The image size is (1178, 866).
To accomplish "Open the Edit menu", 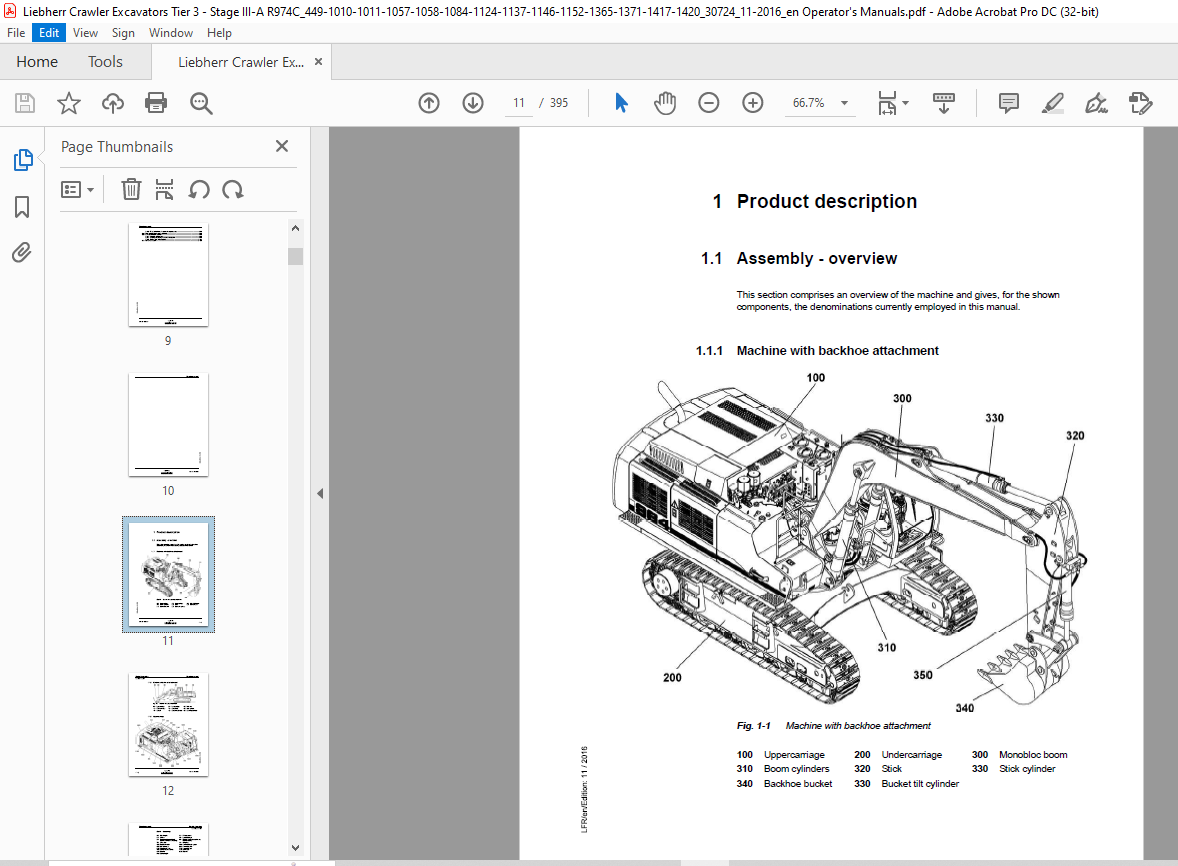I will 49,33.
